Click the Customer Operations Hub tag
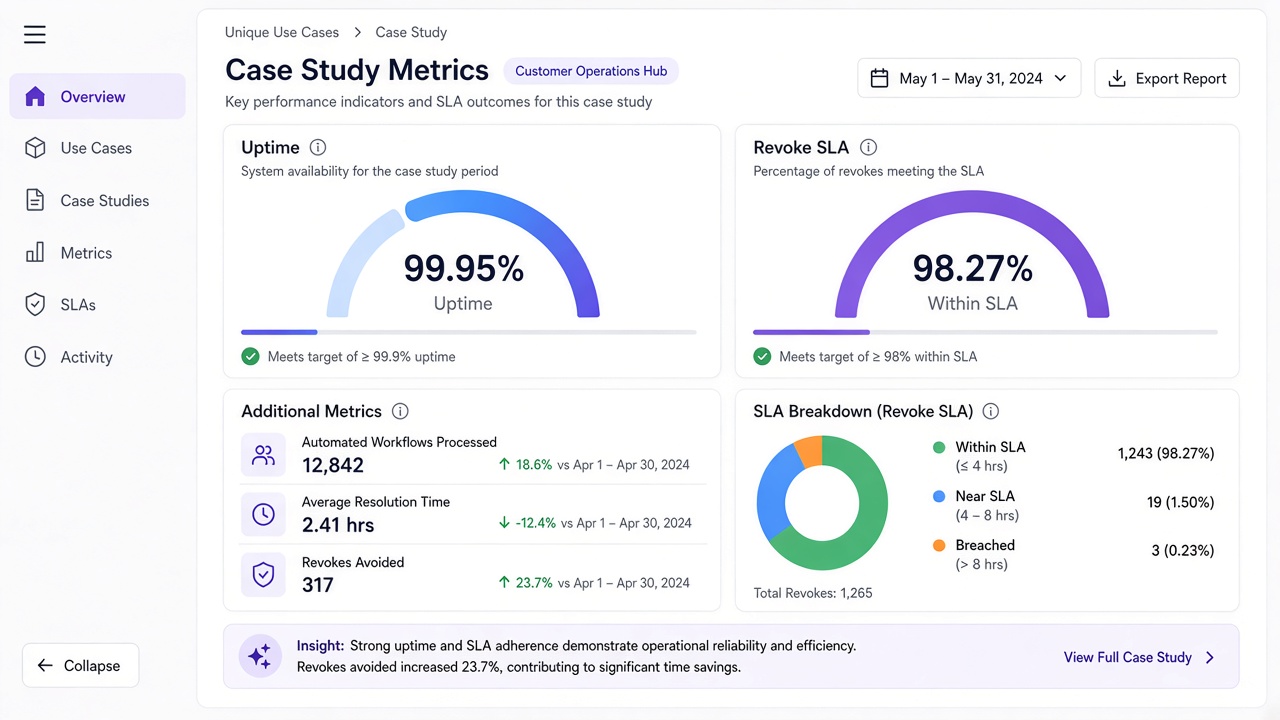This screenshot has height=720, width=1280. tap(591, 71)
